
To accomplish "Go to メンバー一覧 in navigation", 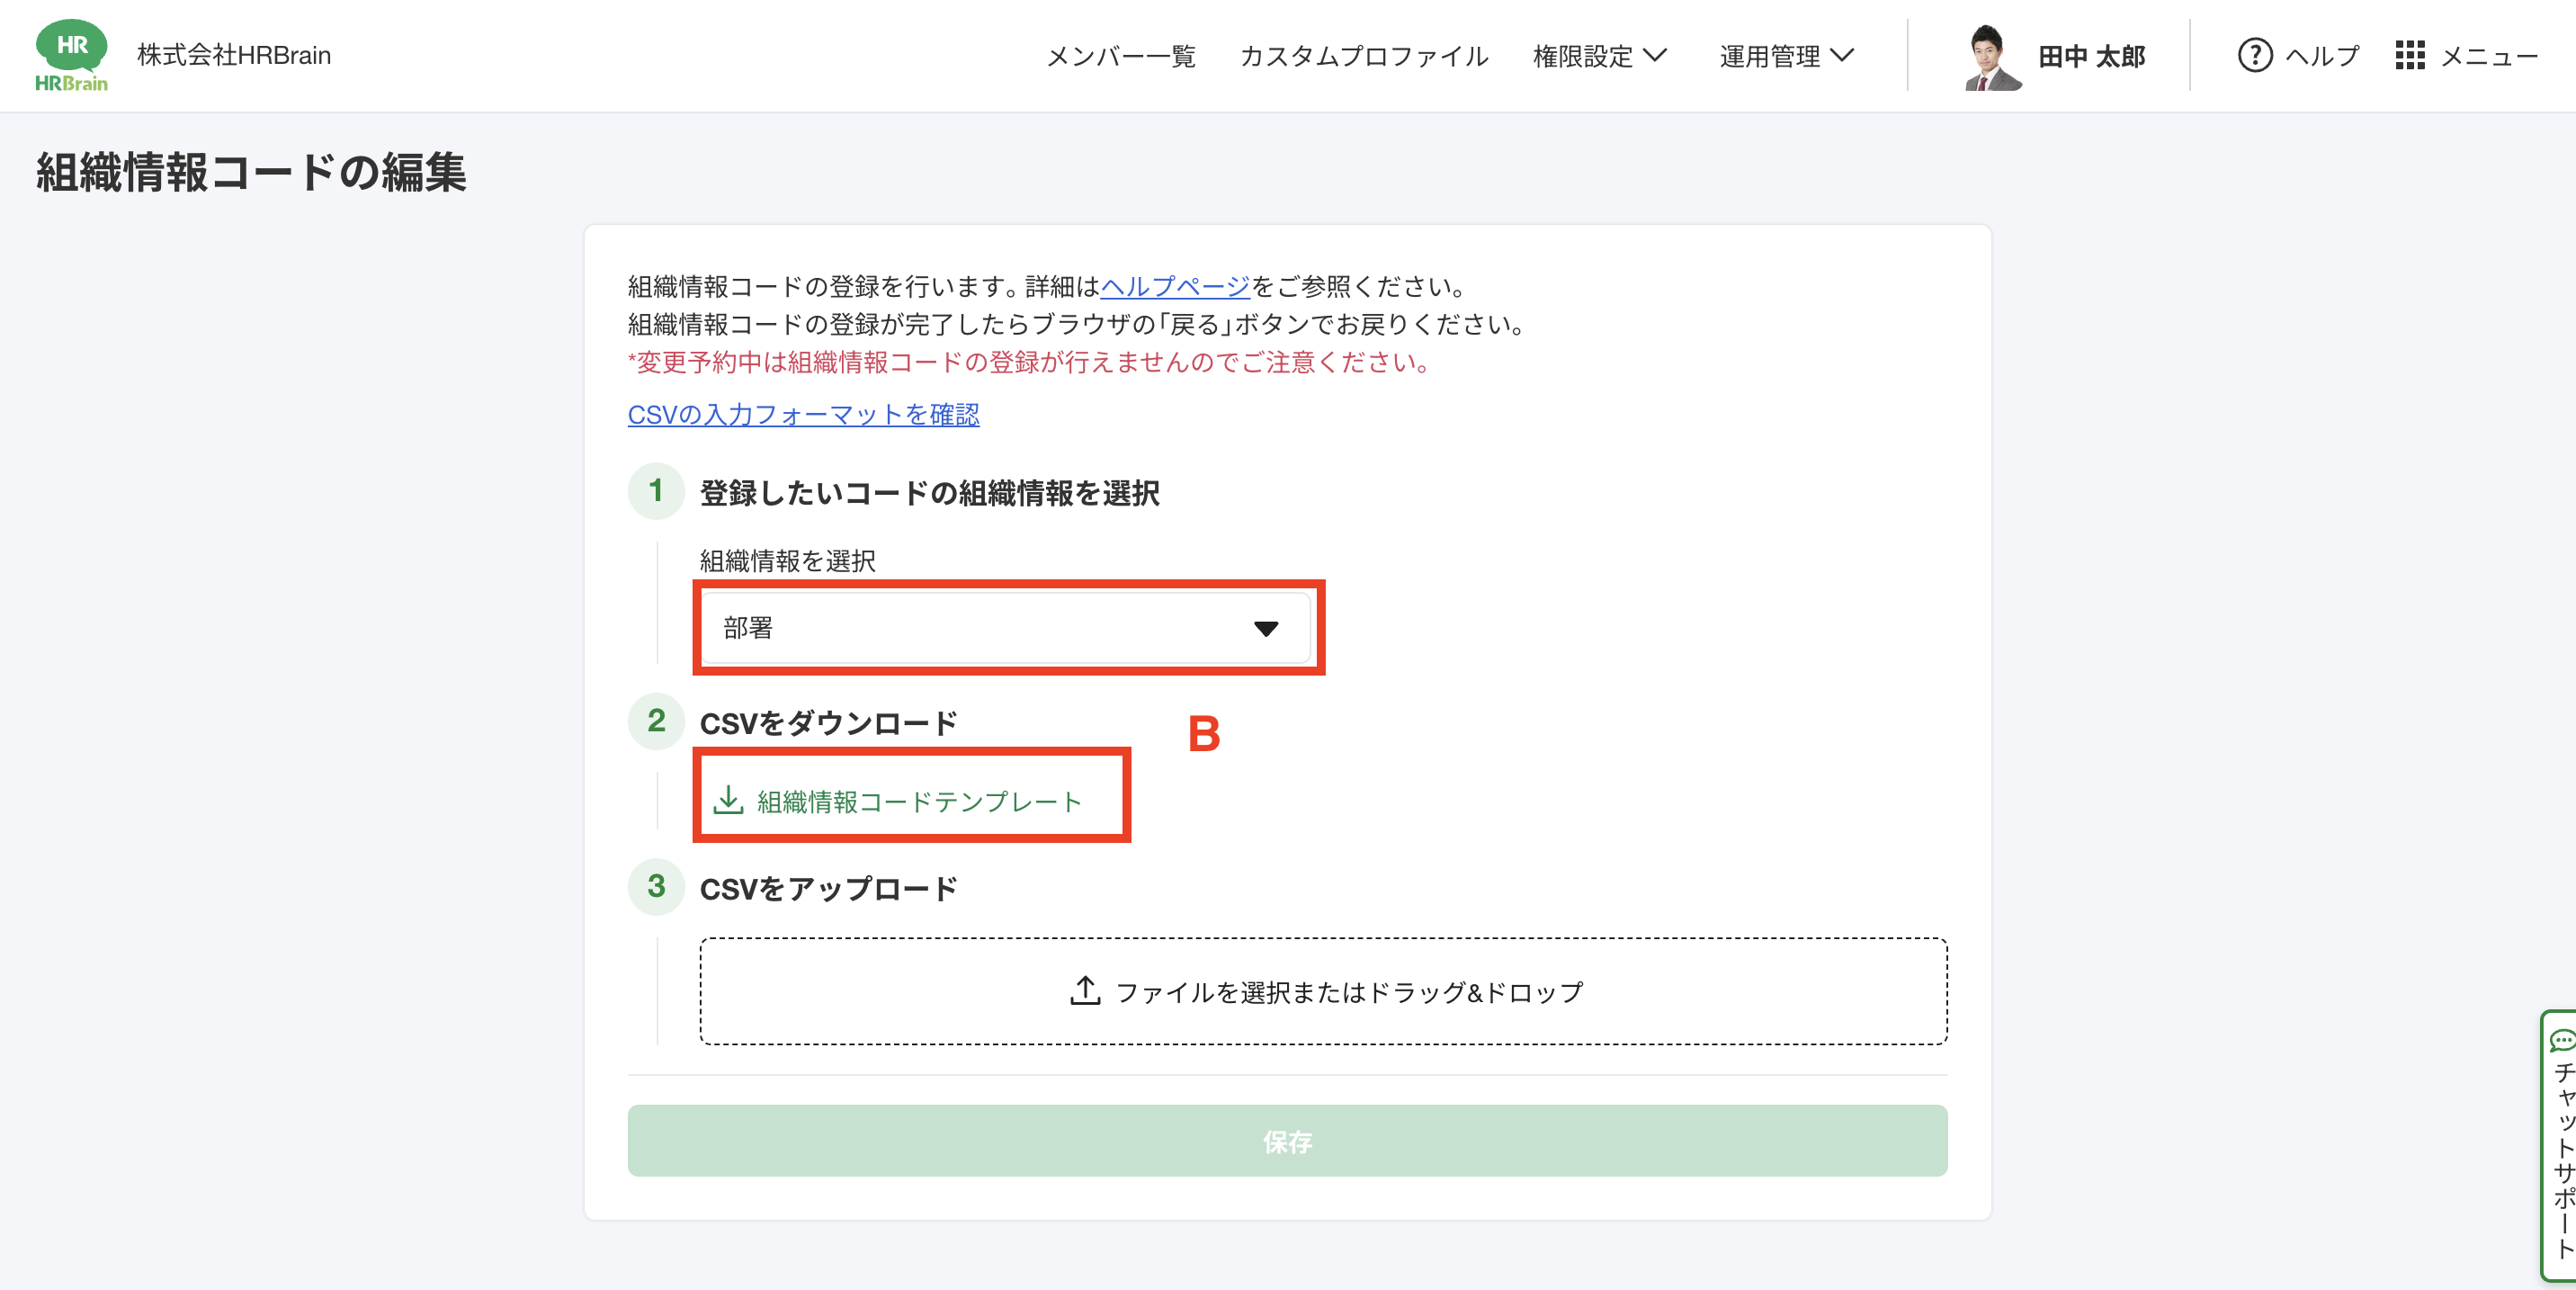I will (x=1120, y=57).
